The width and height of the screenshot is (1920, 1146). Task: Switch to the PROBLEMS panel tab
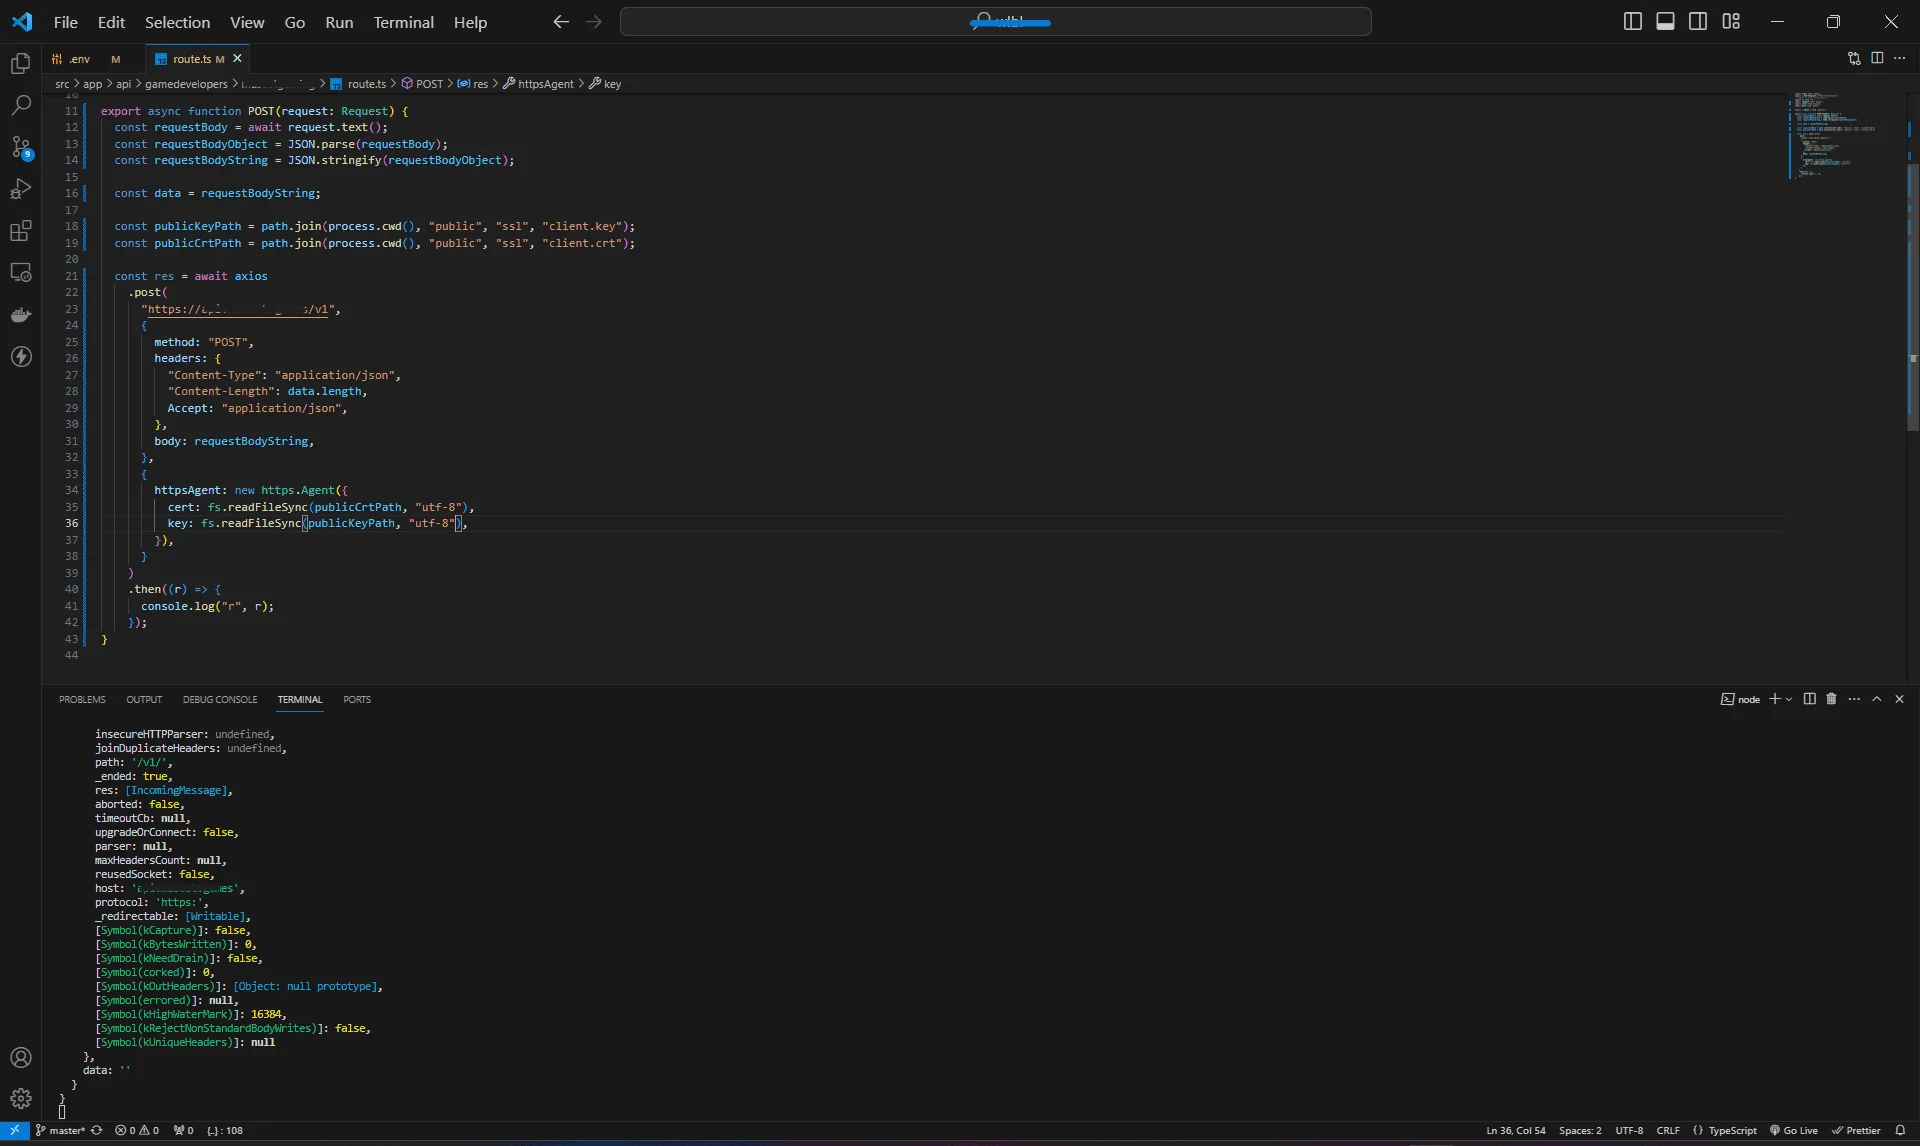(x=82, y=700)
